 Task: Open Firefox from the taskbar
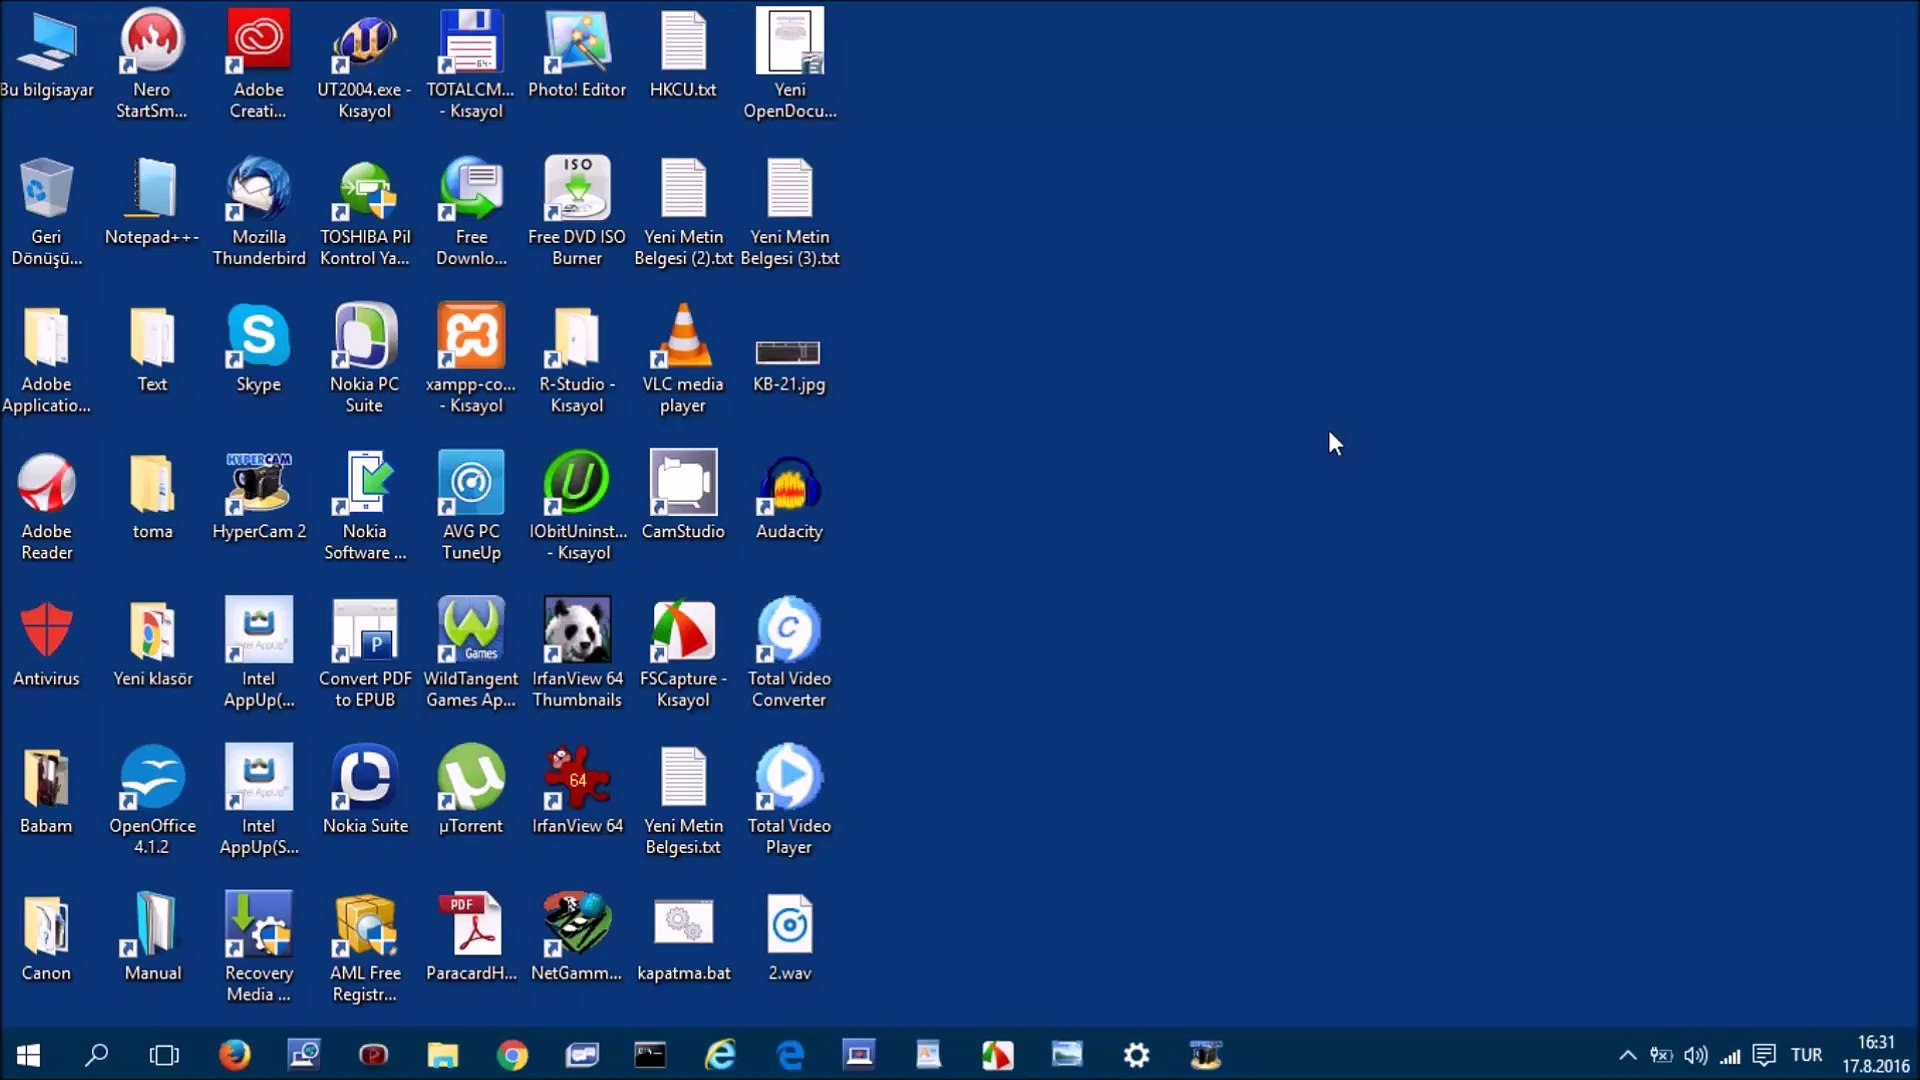[234, 1055]
